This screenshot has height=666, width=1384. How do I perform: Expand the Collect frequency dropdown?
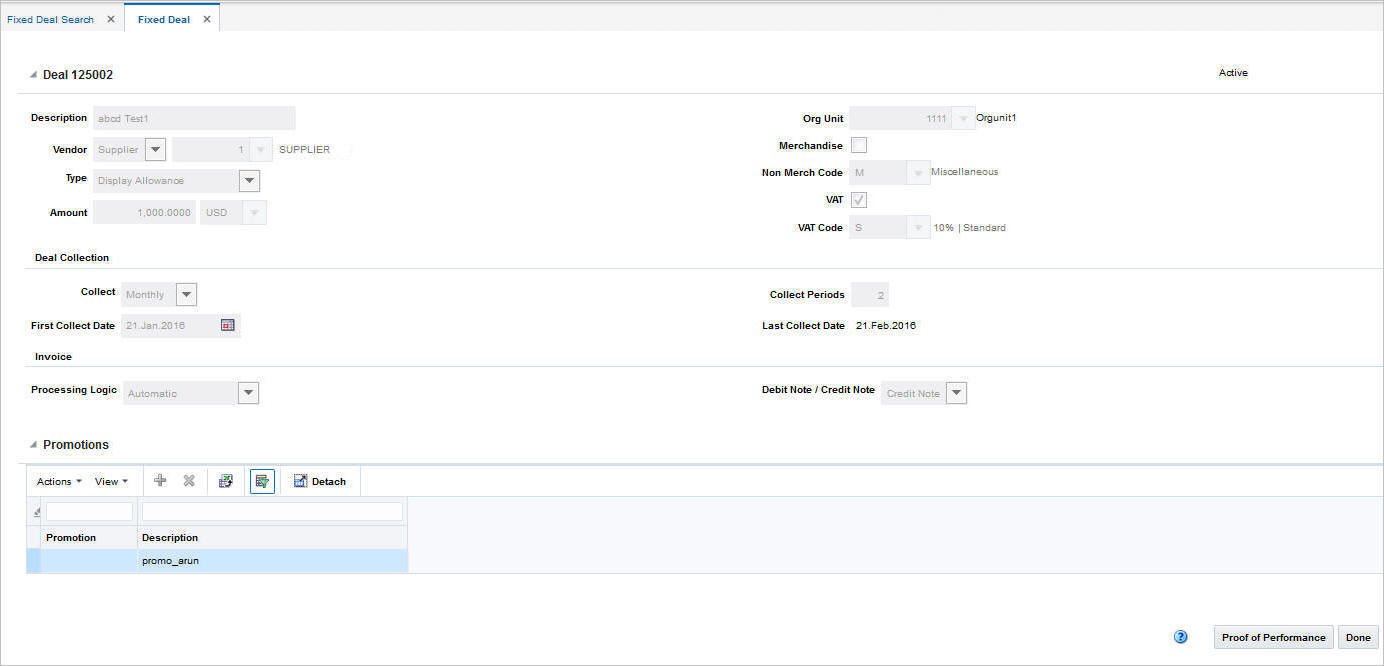(x=186, y=293)
